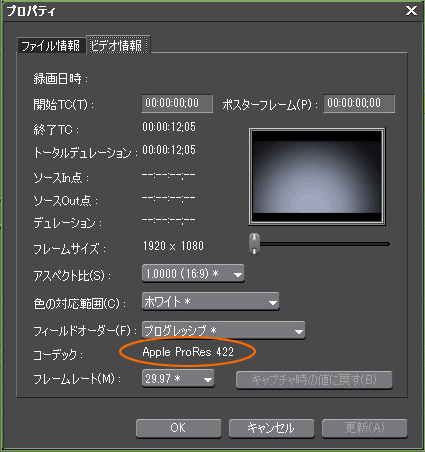Click the アスペクト比 dropdown arrow
The width and height of the screenshot is (425, 452).
point(238,275)
